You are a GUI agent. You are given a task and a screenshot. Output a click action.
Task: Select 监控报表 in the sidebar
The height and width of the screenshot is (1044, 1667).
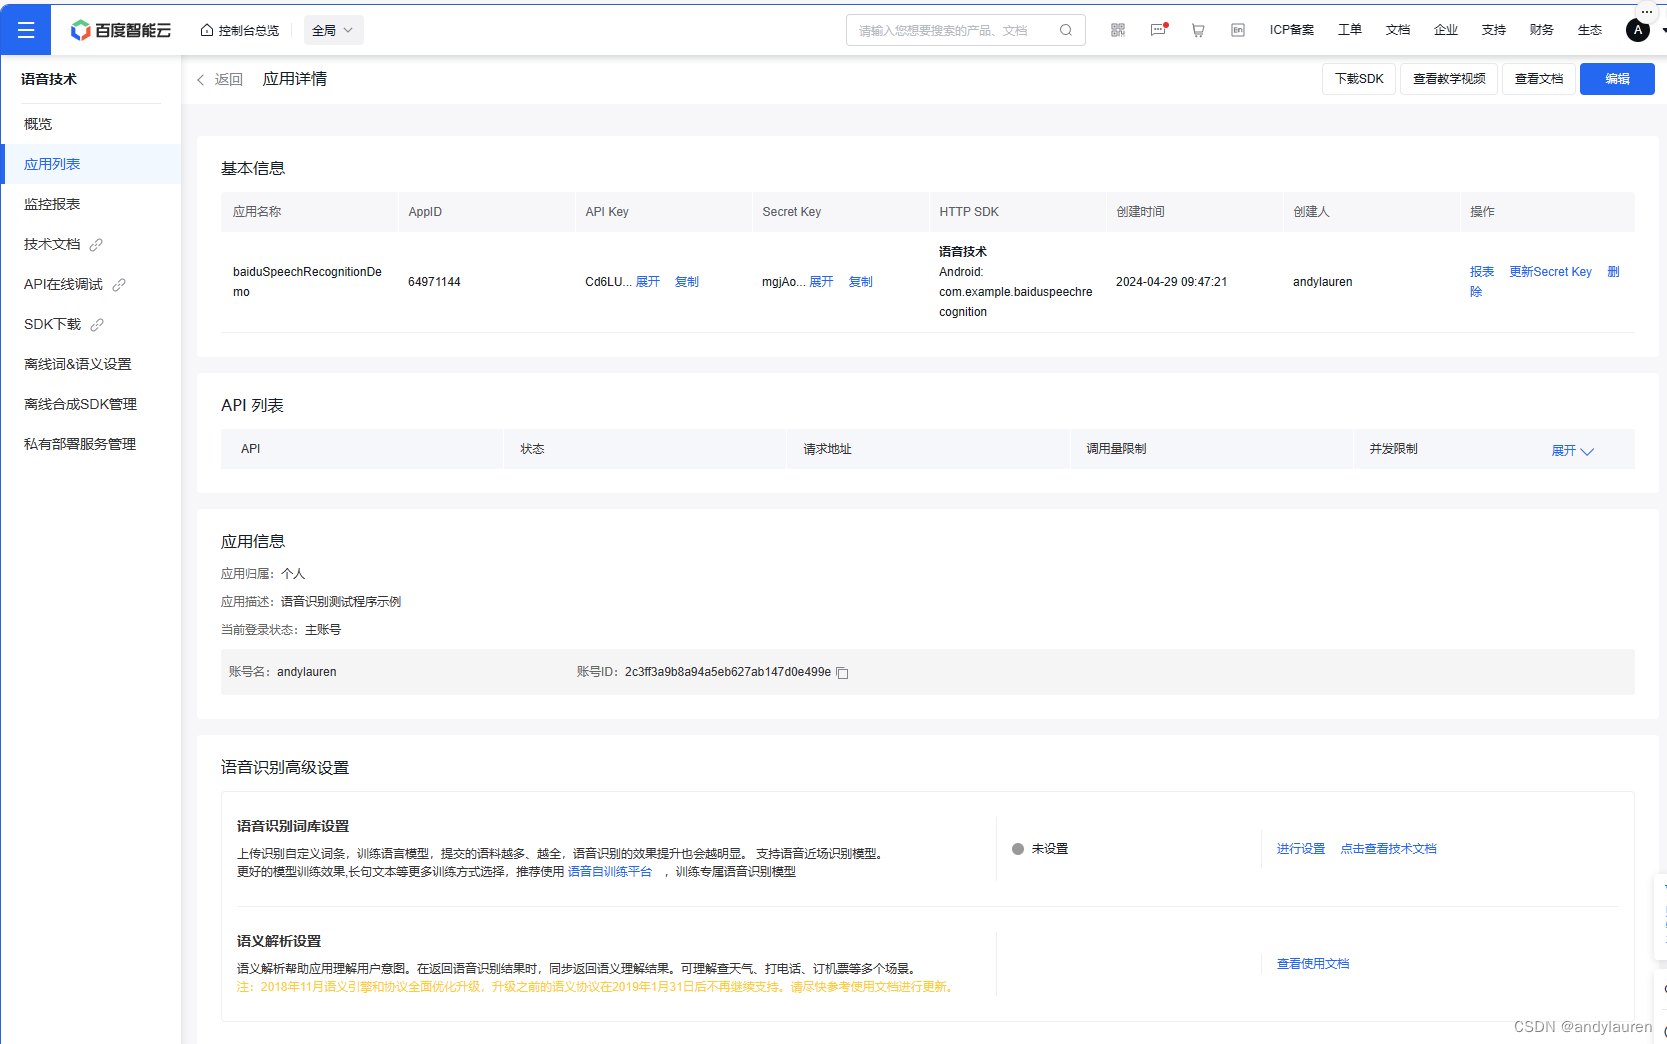91,204
